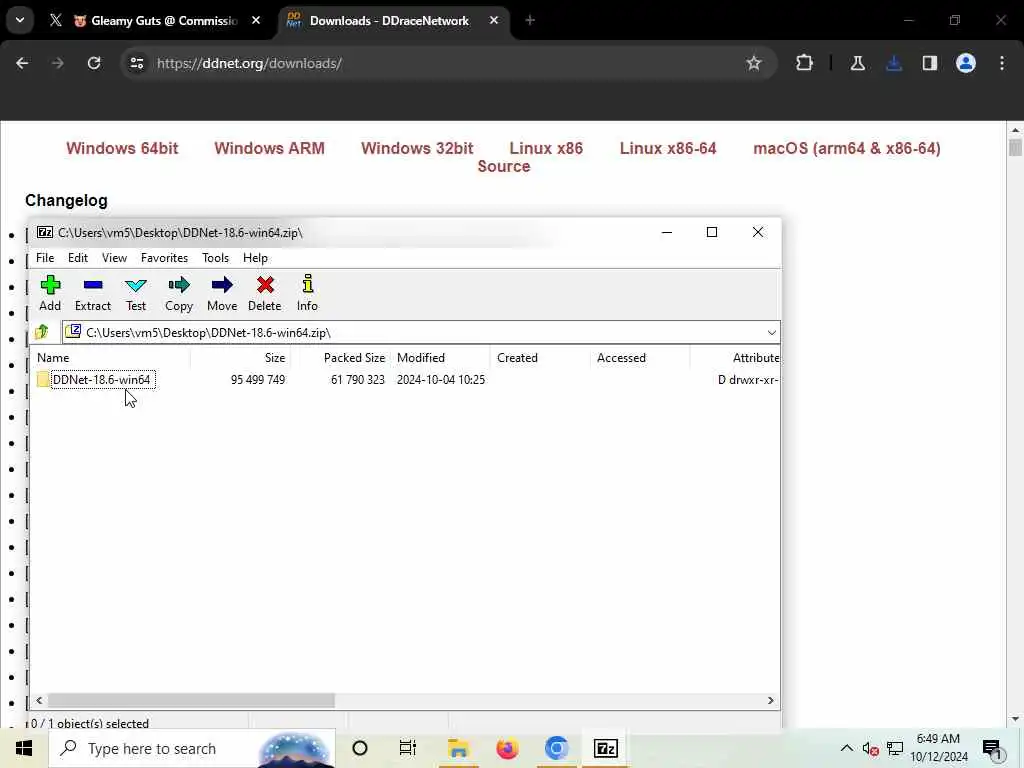The width and height of the screenshot is (1024, 768).
Task: Sort by the Created column header
Action: point(541,358)
